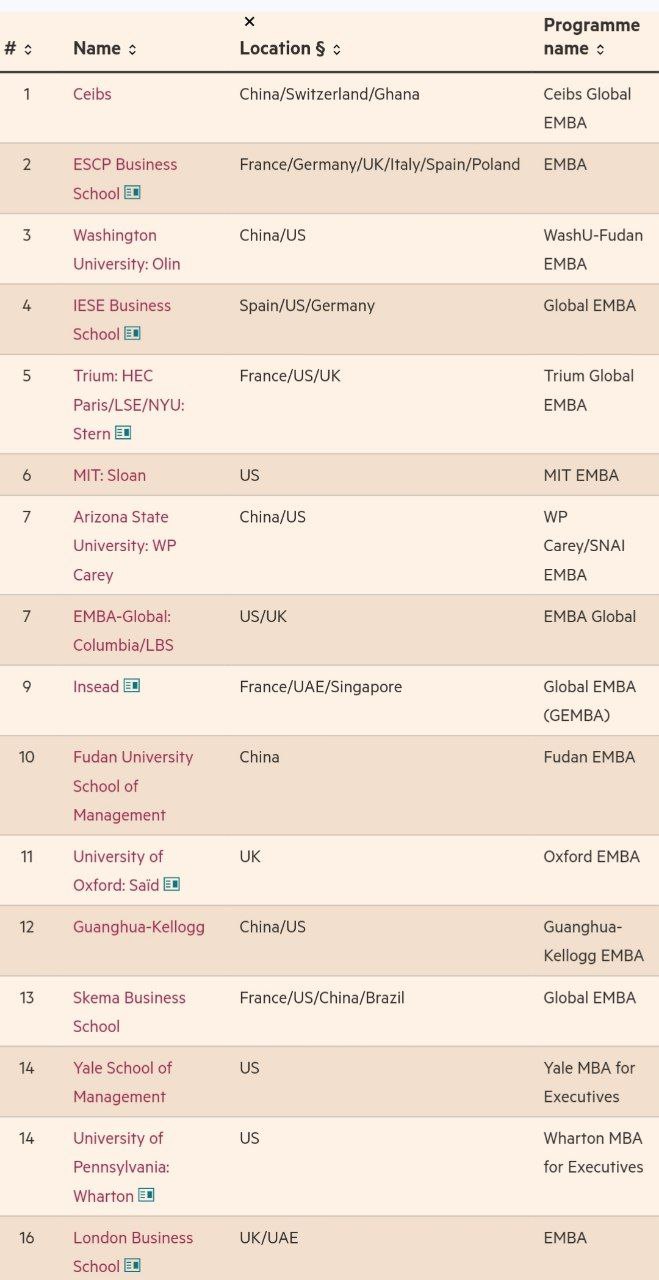This screenshot has width=659, height=1280.
Task: Click the profile icon next to Oxford Saïd
Action: click(172, 884)
